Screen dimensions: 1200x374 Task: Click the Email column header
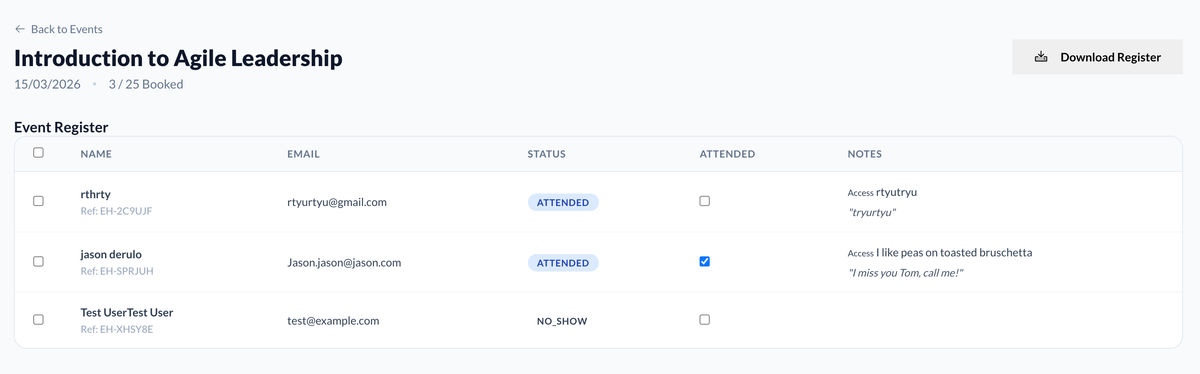[x=303, y=154]
